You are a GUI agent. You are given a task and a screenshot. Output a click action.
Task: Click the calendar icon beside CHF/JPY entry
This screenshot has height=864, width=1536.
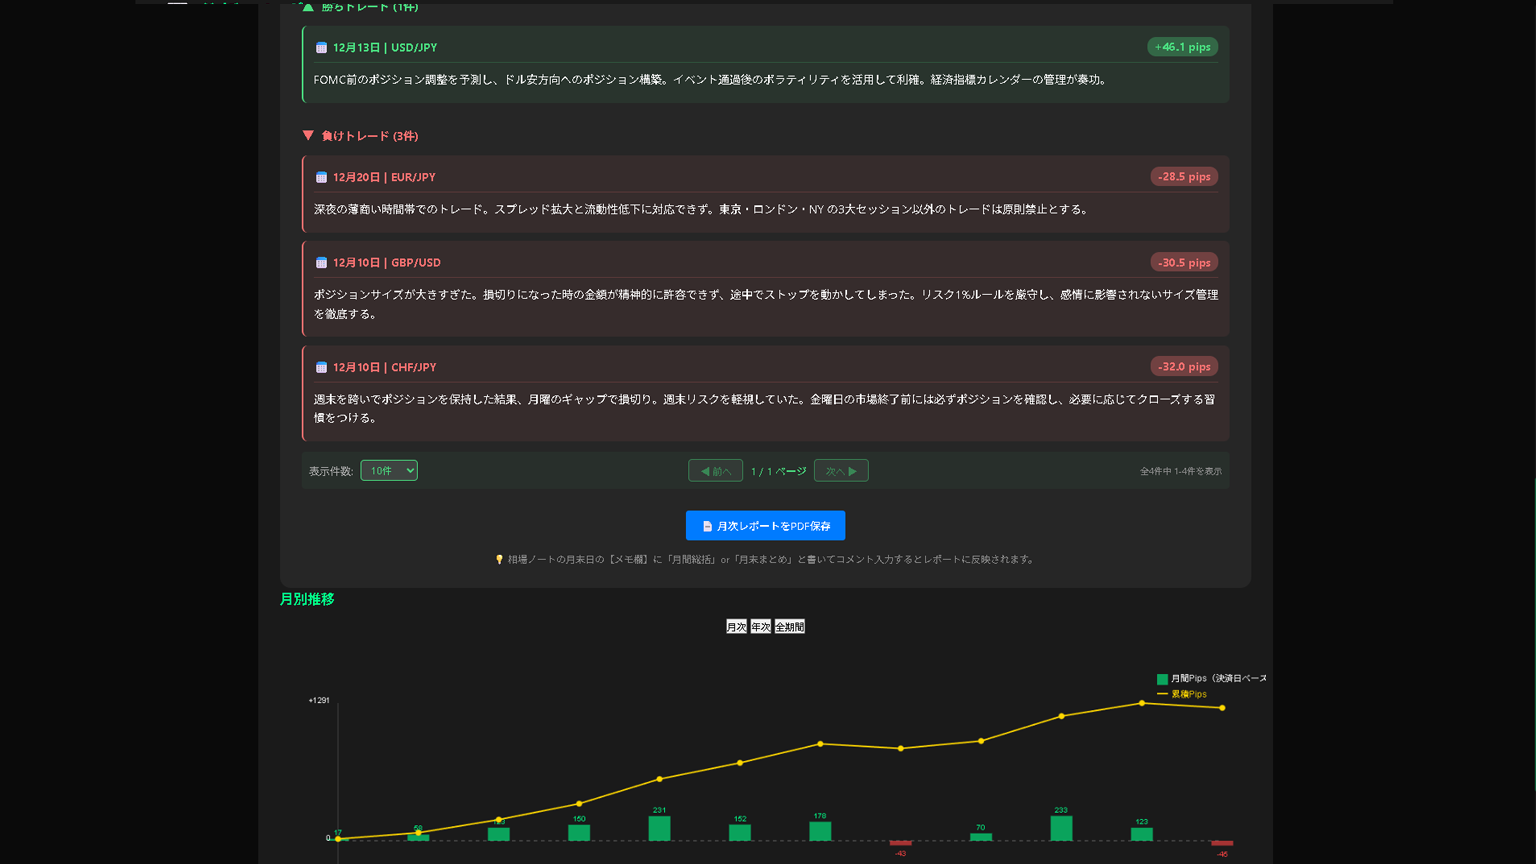pyautogui.click(x=321, y=368)
